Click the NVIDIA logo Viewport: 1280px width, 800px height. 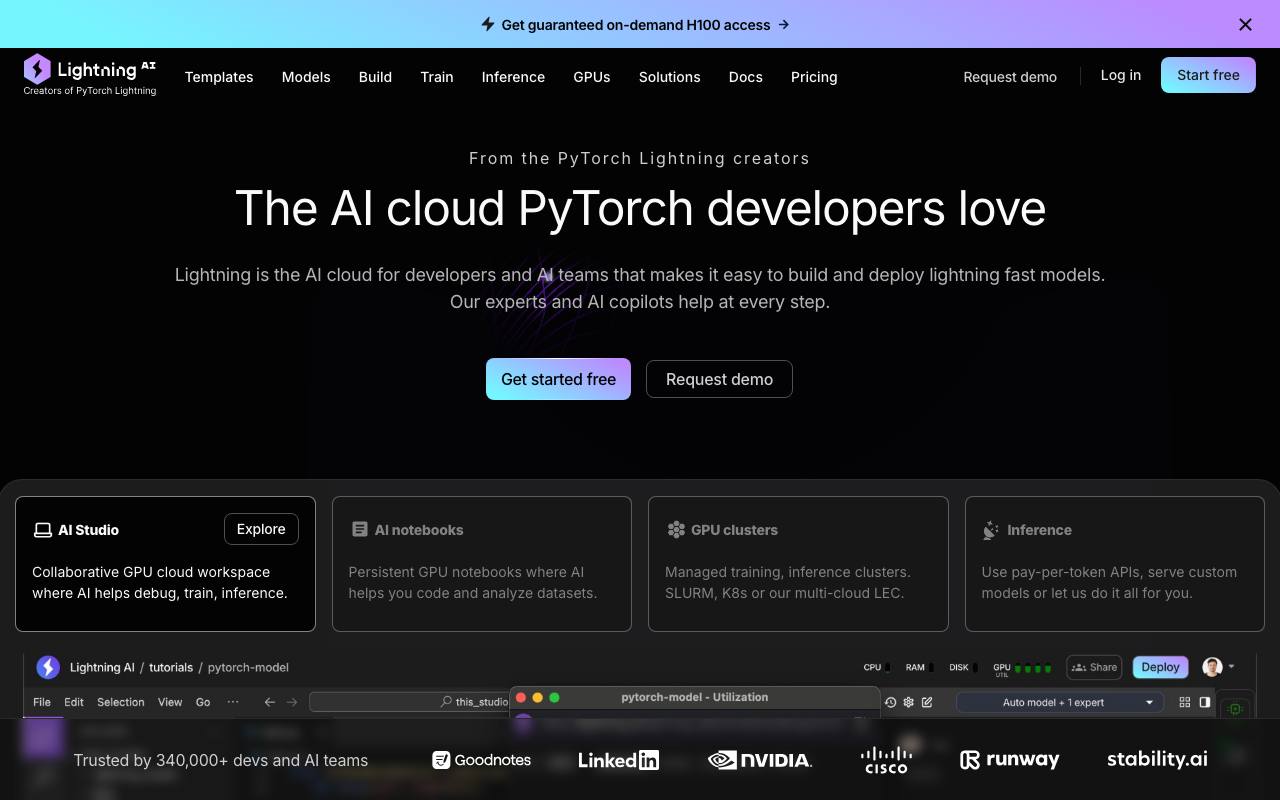point(760,760)
